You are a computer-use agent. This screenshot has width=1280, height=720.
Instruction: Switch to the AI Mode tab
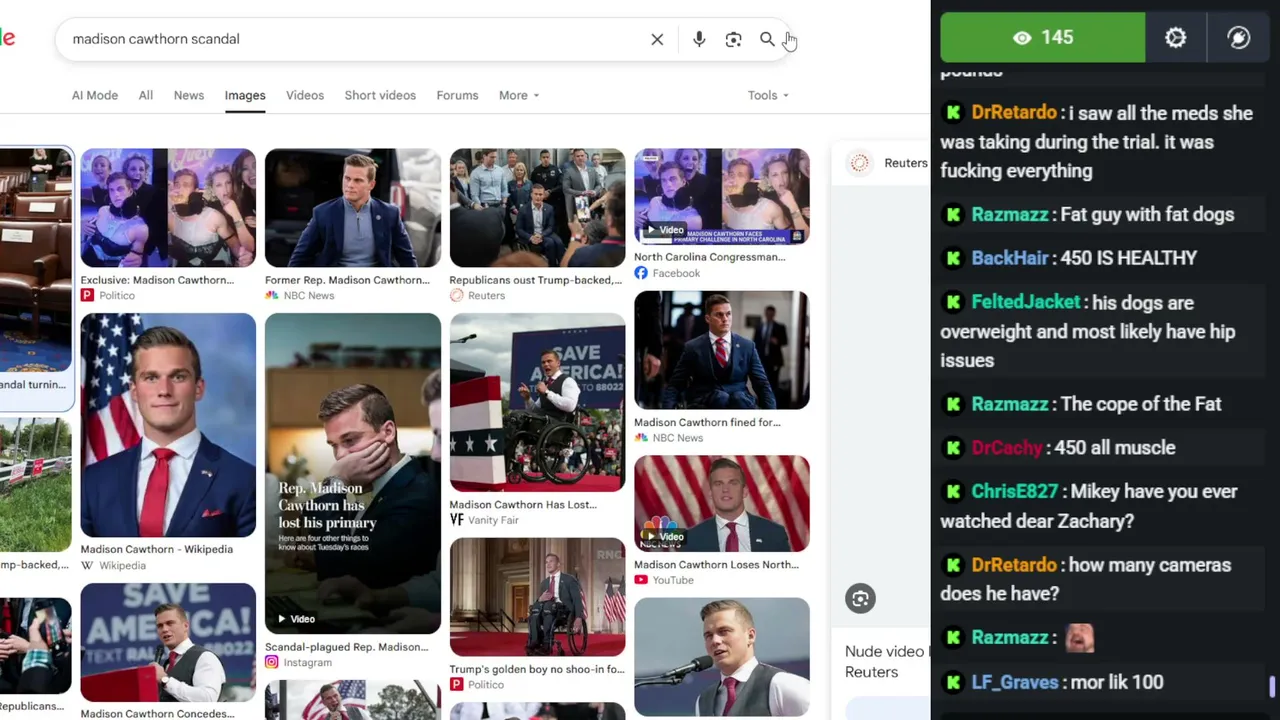click(x=95, y=95)
